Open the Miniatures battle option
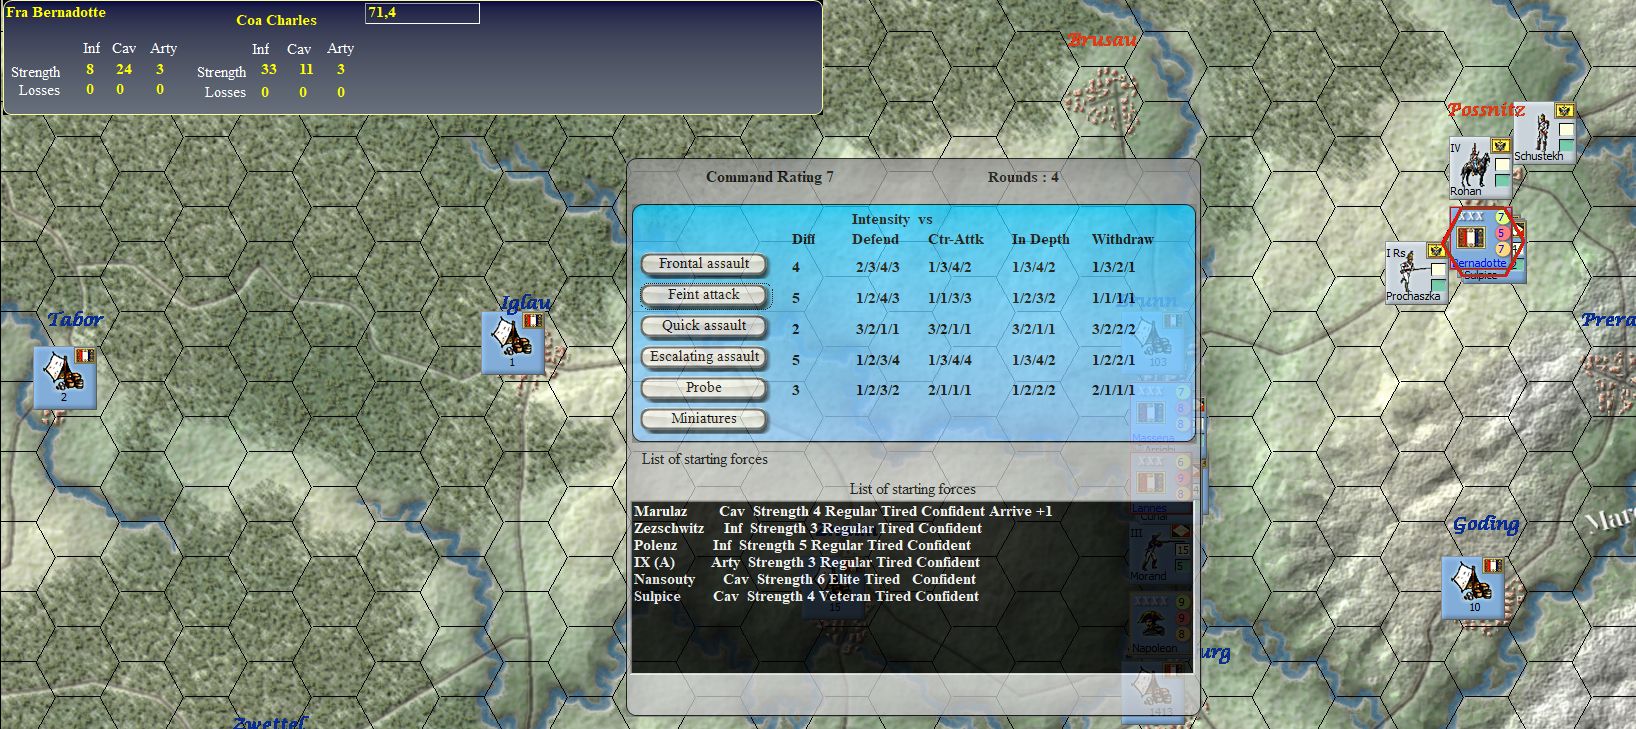1636x729 pixels. pos(704,419)
